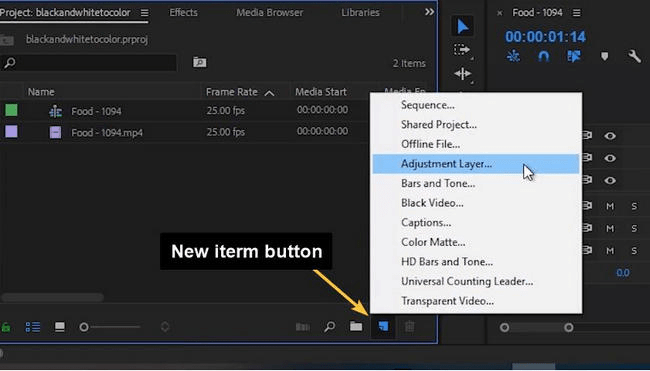Click the Find magnifier icon

[x=330, y=327]
